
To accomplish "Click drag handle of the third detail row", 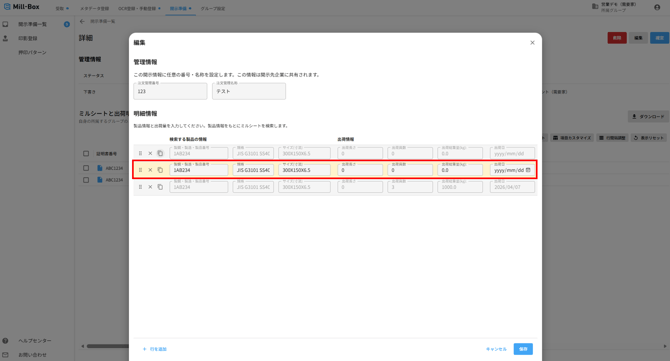I will [x=140, y=187].
